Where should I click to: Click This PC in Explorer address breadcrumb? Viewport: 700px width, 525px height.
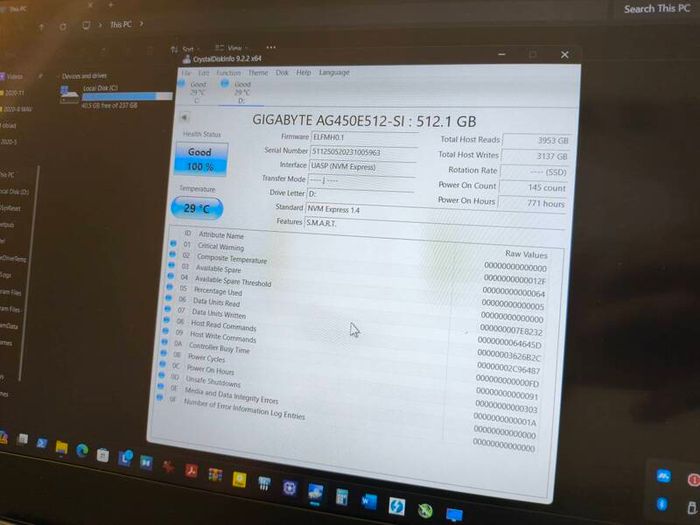click(121, 25)
